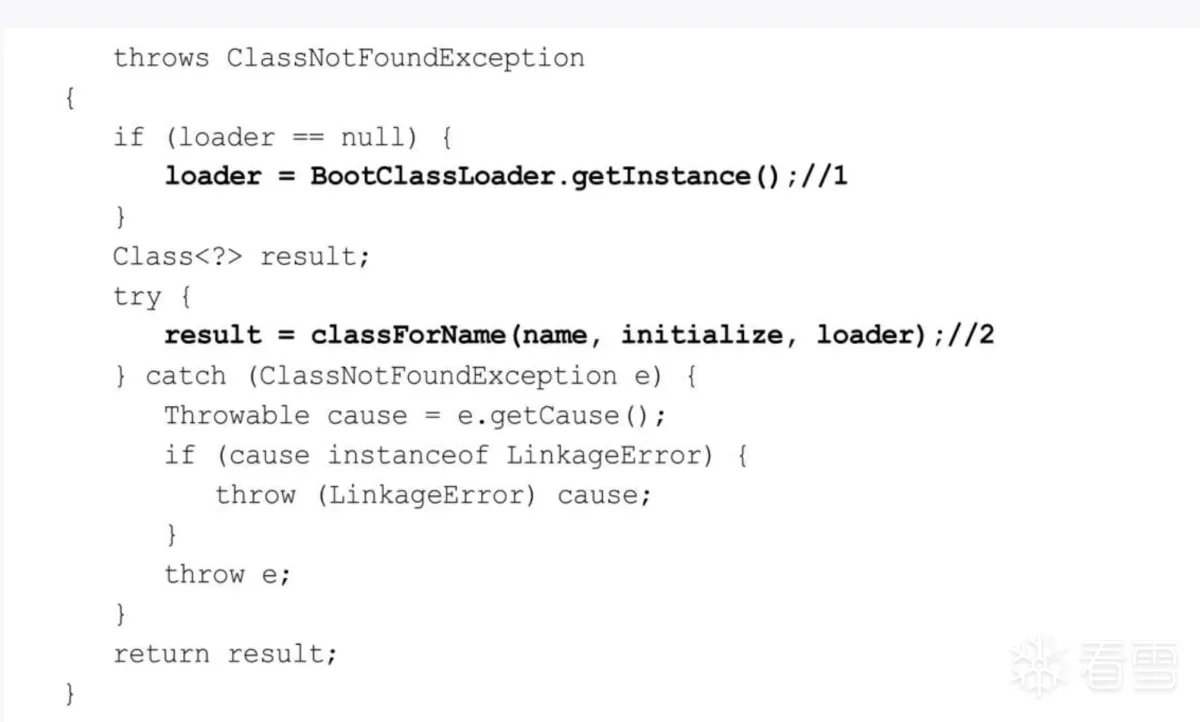Screen dimensions: 1200x722
Task: Click the 'Throwable cause = e.getCause();' line
Action: coord(414,415)
